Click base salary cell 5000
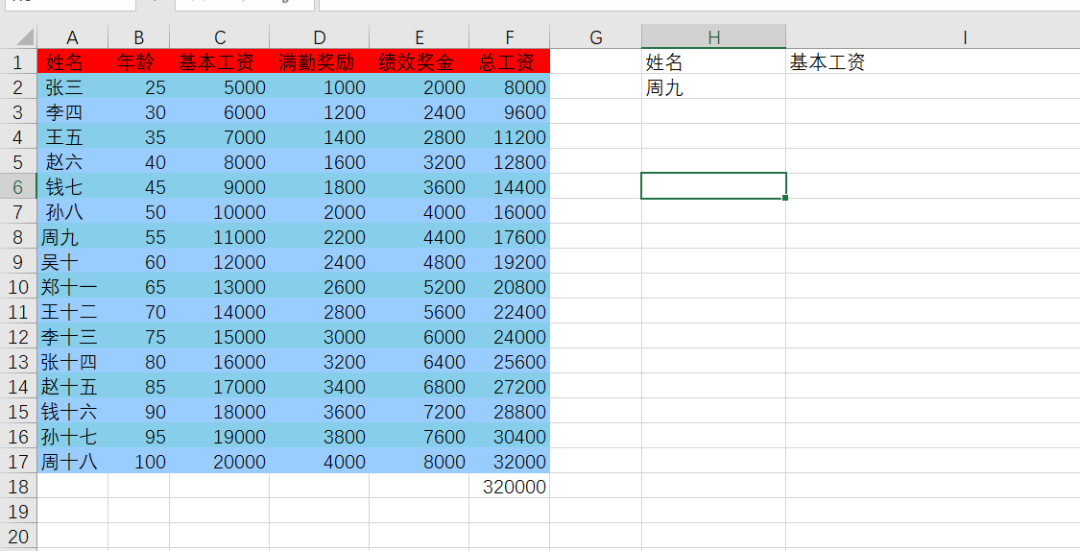This screenshot has height=551, width=1080. point(220,87)
